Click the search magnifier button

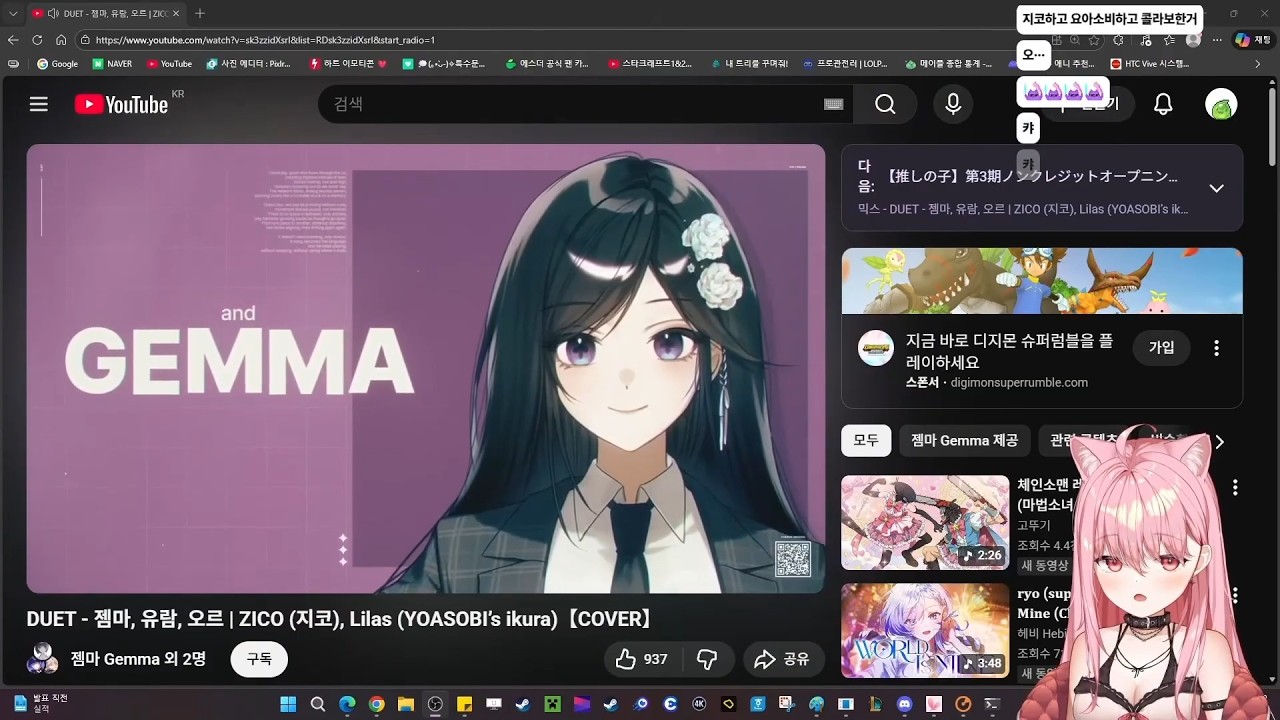pos(885,104)
